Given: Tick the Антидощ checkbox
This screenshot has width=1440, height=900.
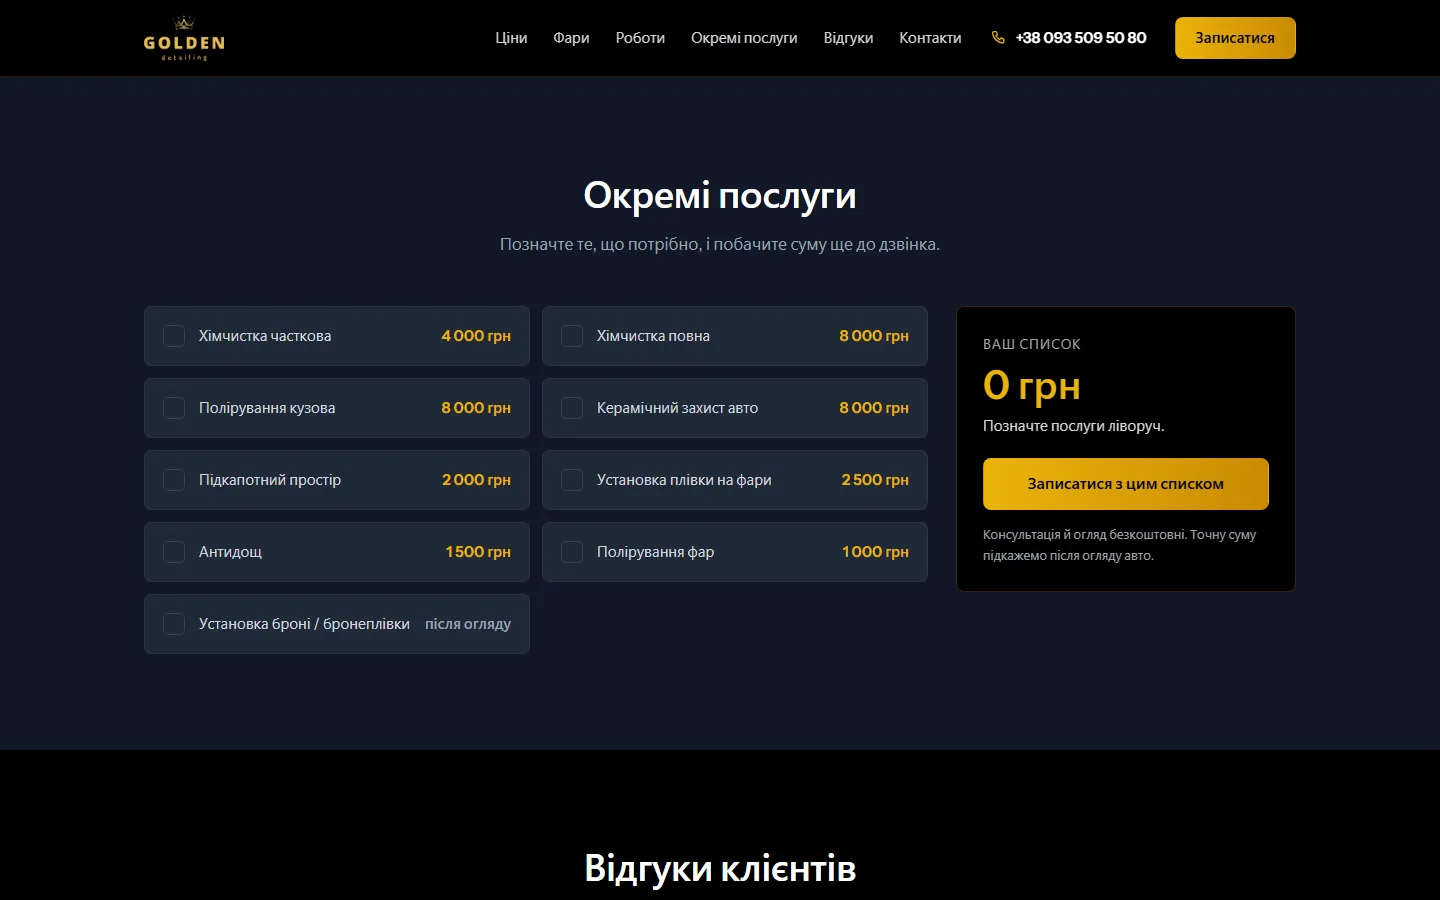Looking at the screenshot, I should click(174, 552).
